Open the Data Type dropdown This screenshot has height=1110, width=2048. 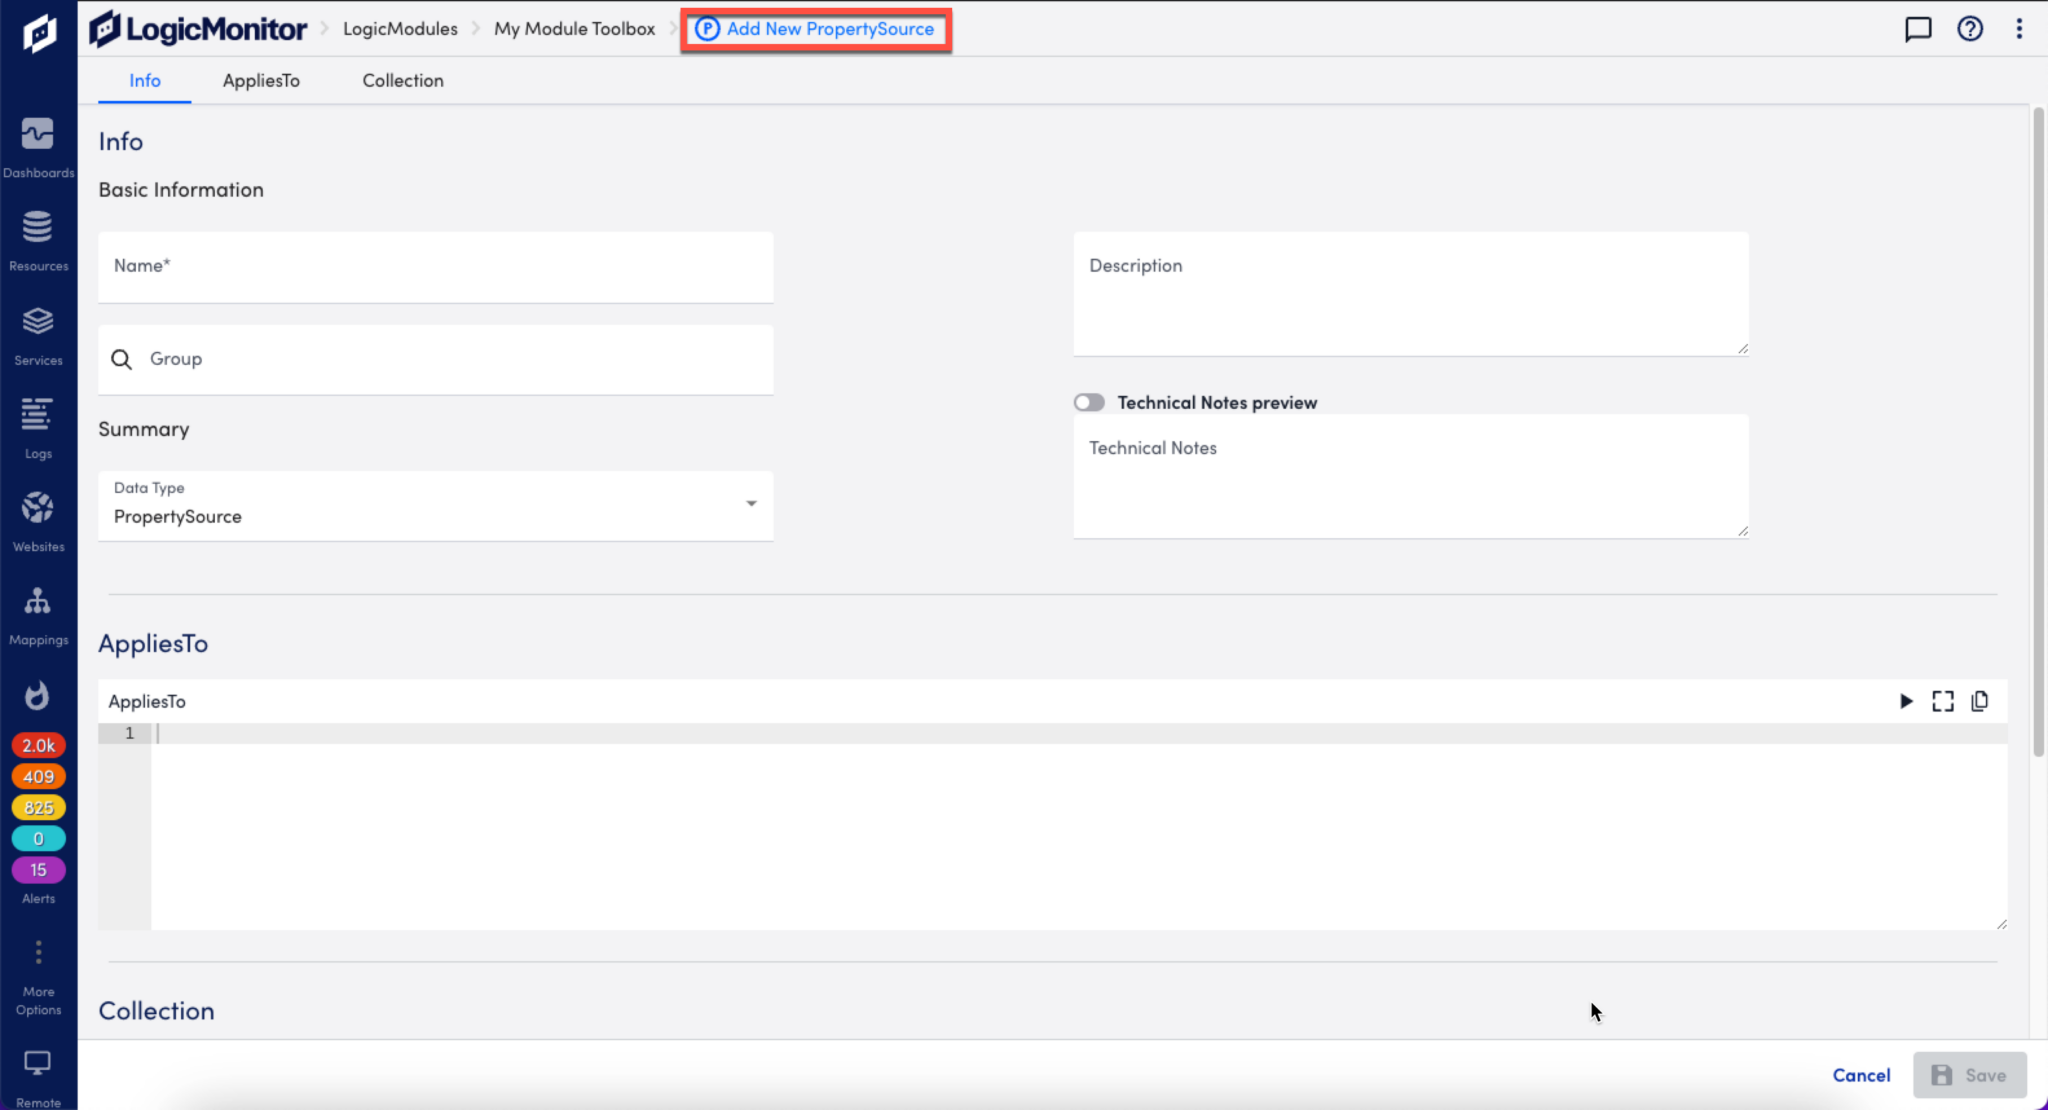750,505
